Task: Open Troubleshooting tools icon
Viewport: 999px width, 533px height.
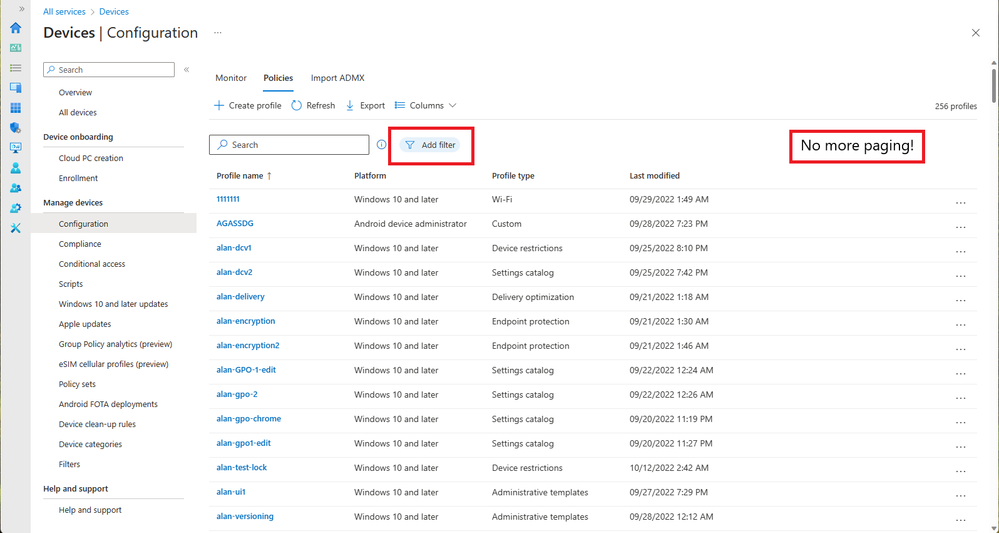Action: (x=15, y=228)
